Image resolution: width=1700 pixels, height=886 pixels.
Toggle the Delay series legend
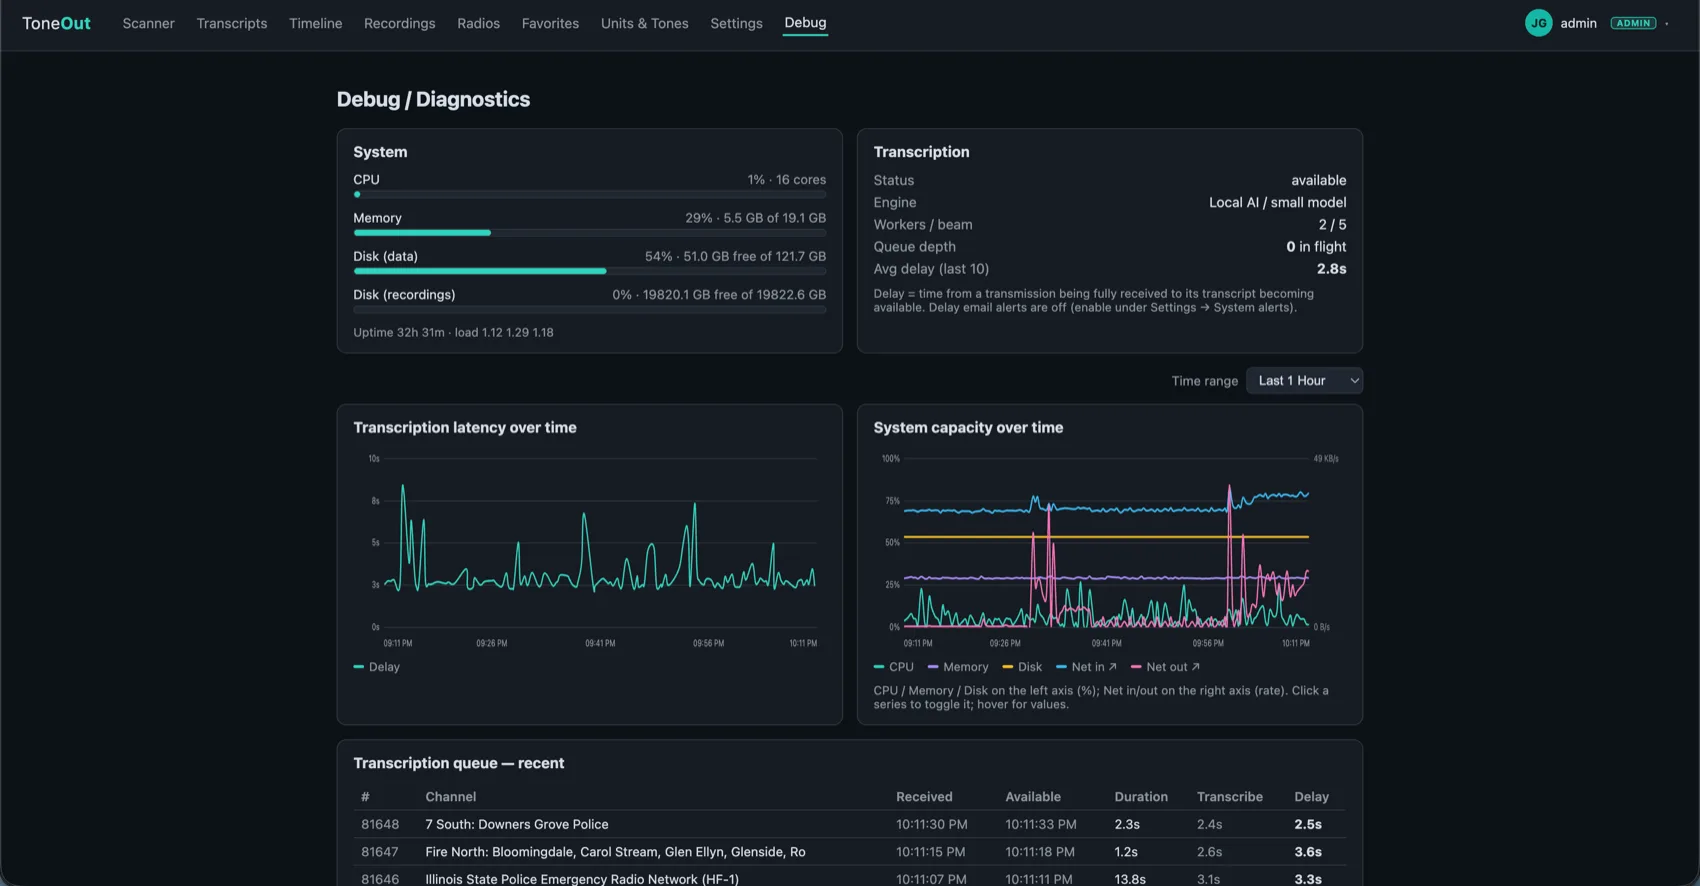coord(377,667)
